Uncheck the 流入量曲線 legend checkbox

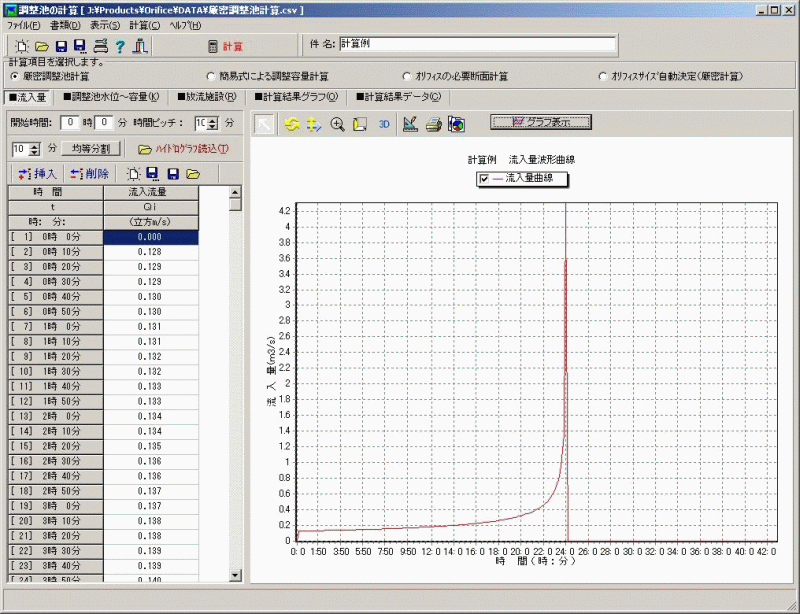coord(485,179)
